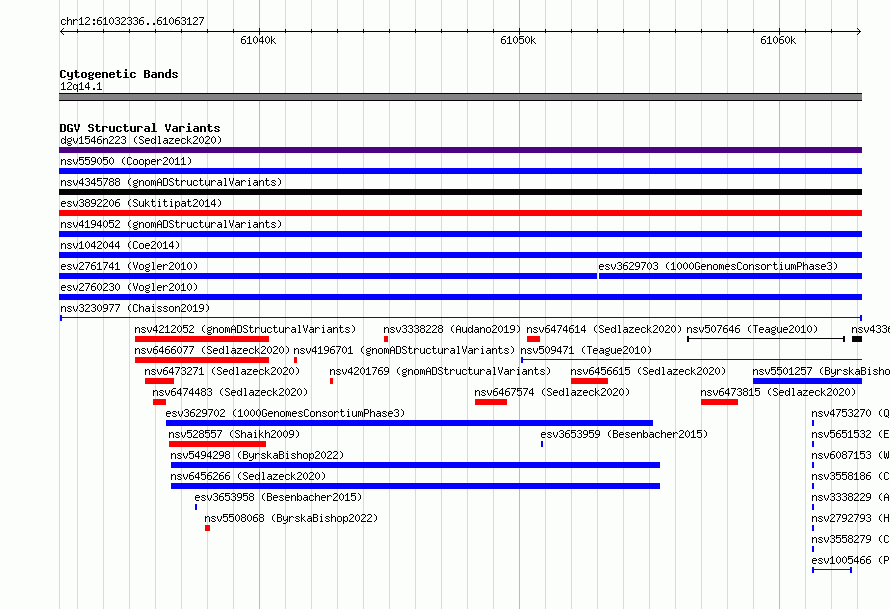Click the 61050k ruler position label
The image size is (890, 609).
pyautogui.click(x=518, y=40)
